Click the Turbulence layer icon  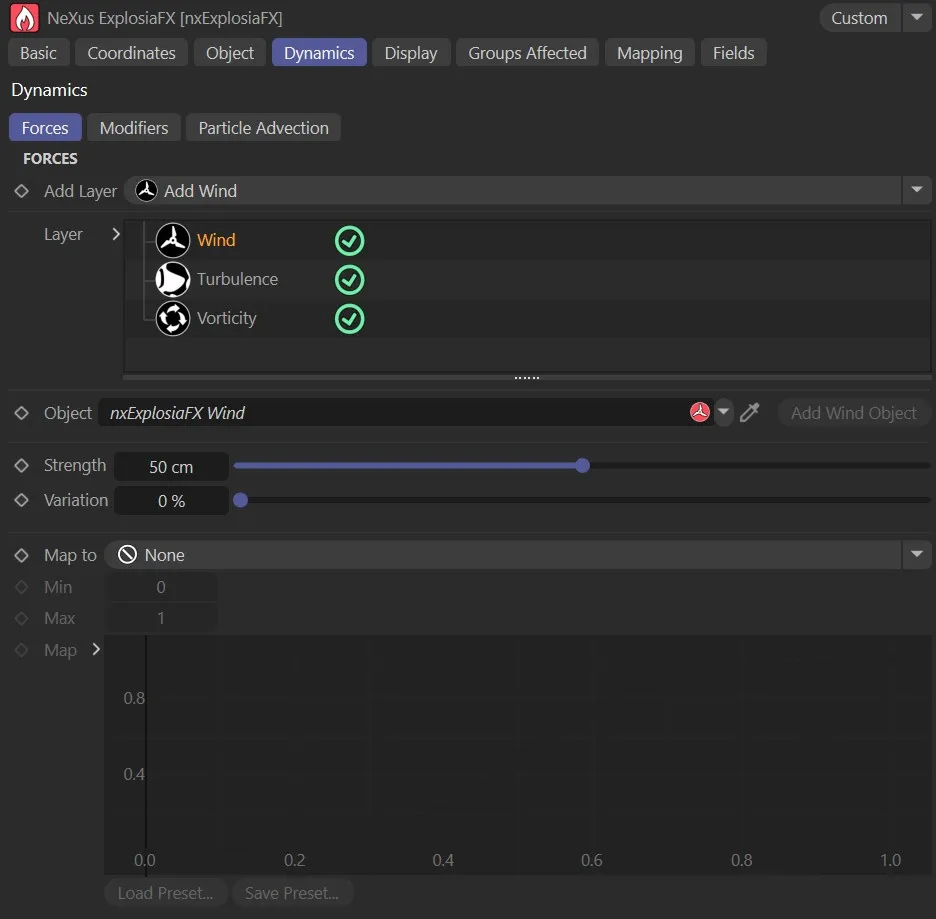pyautogui.click(x=173, y=279)
